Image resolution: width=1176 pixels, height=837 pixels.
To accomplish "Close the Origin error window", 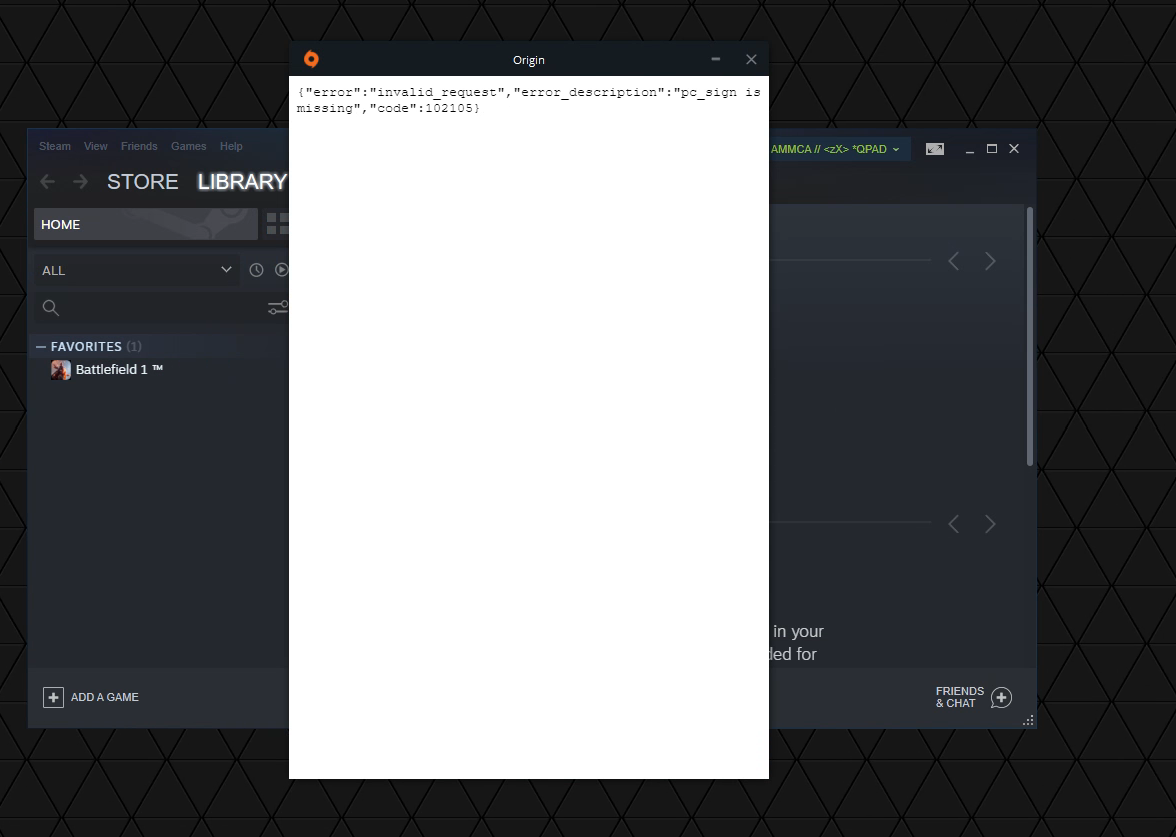I will 751,59.
